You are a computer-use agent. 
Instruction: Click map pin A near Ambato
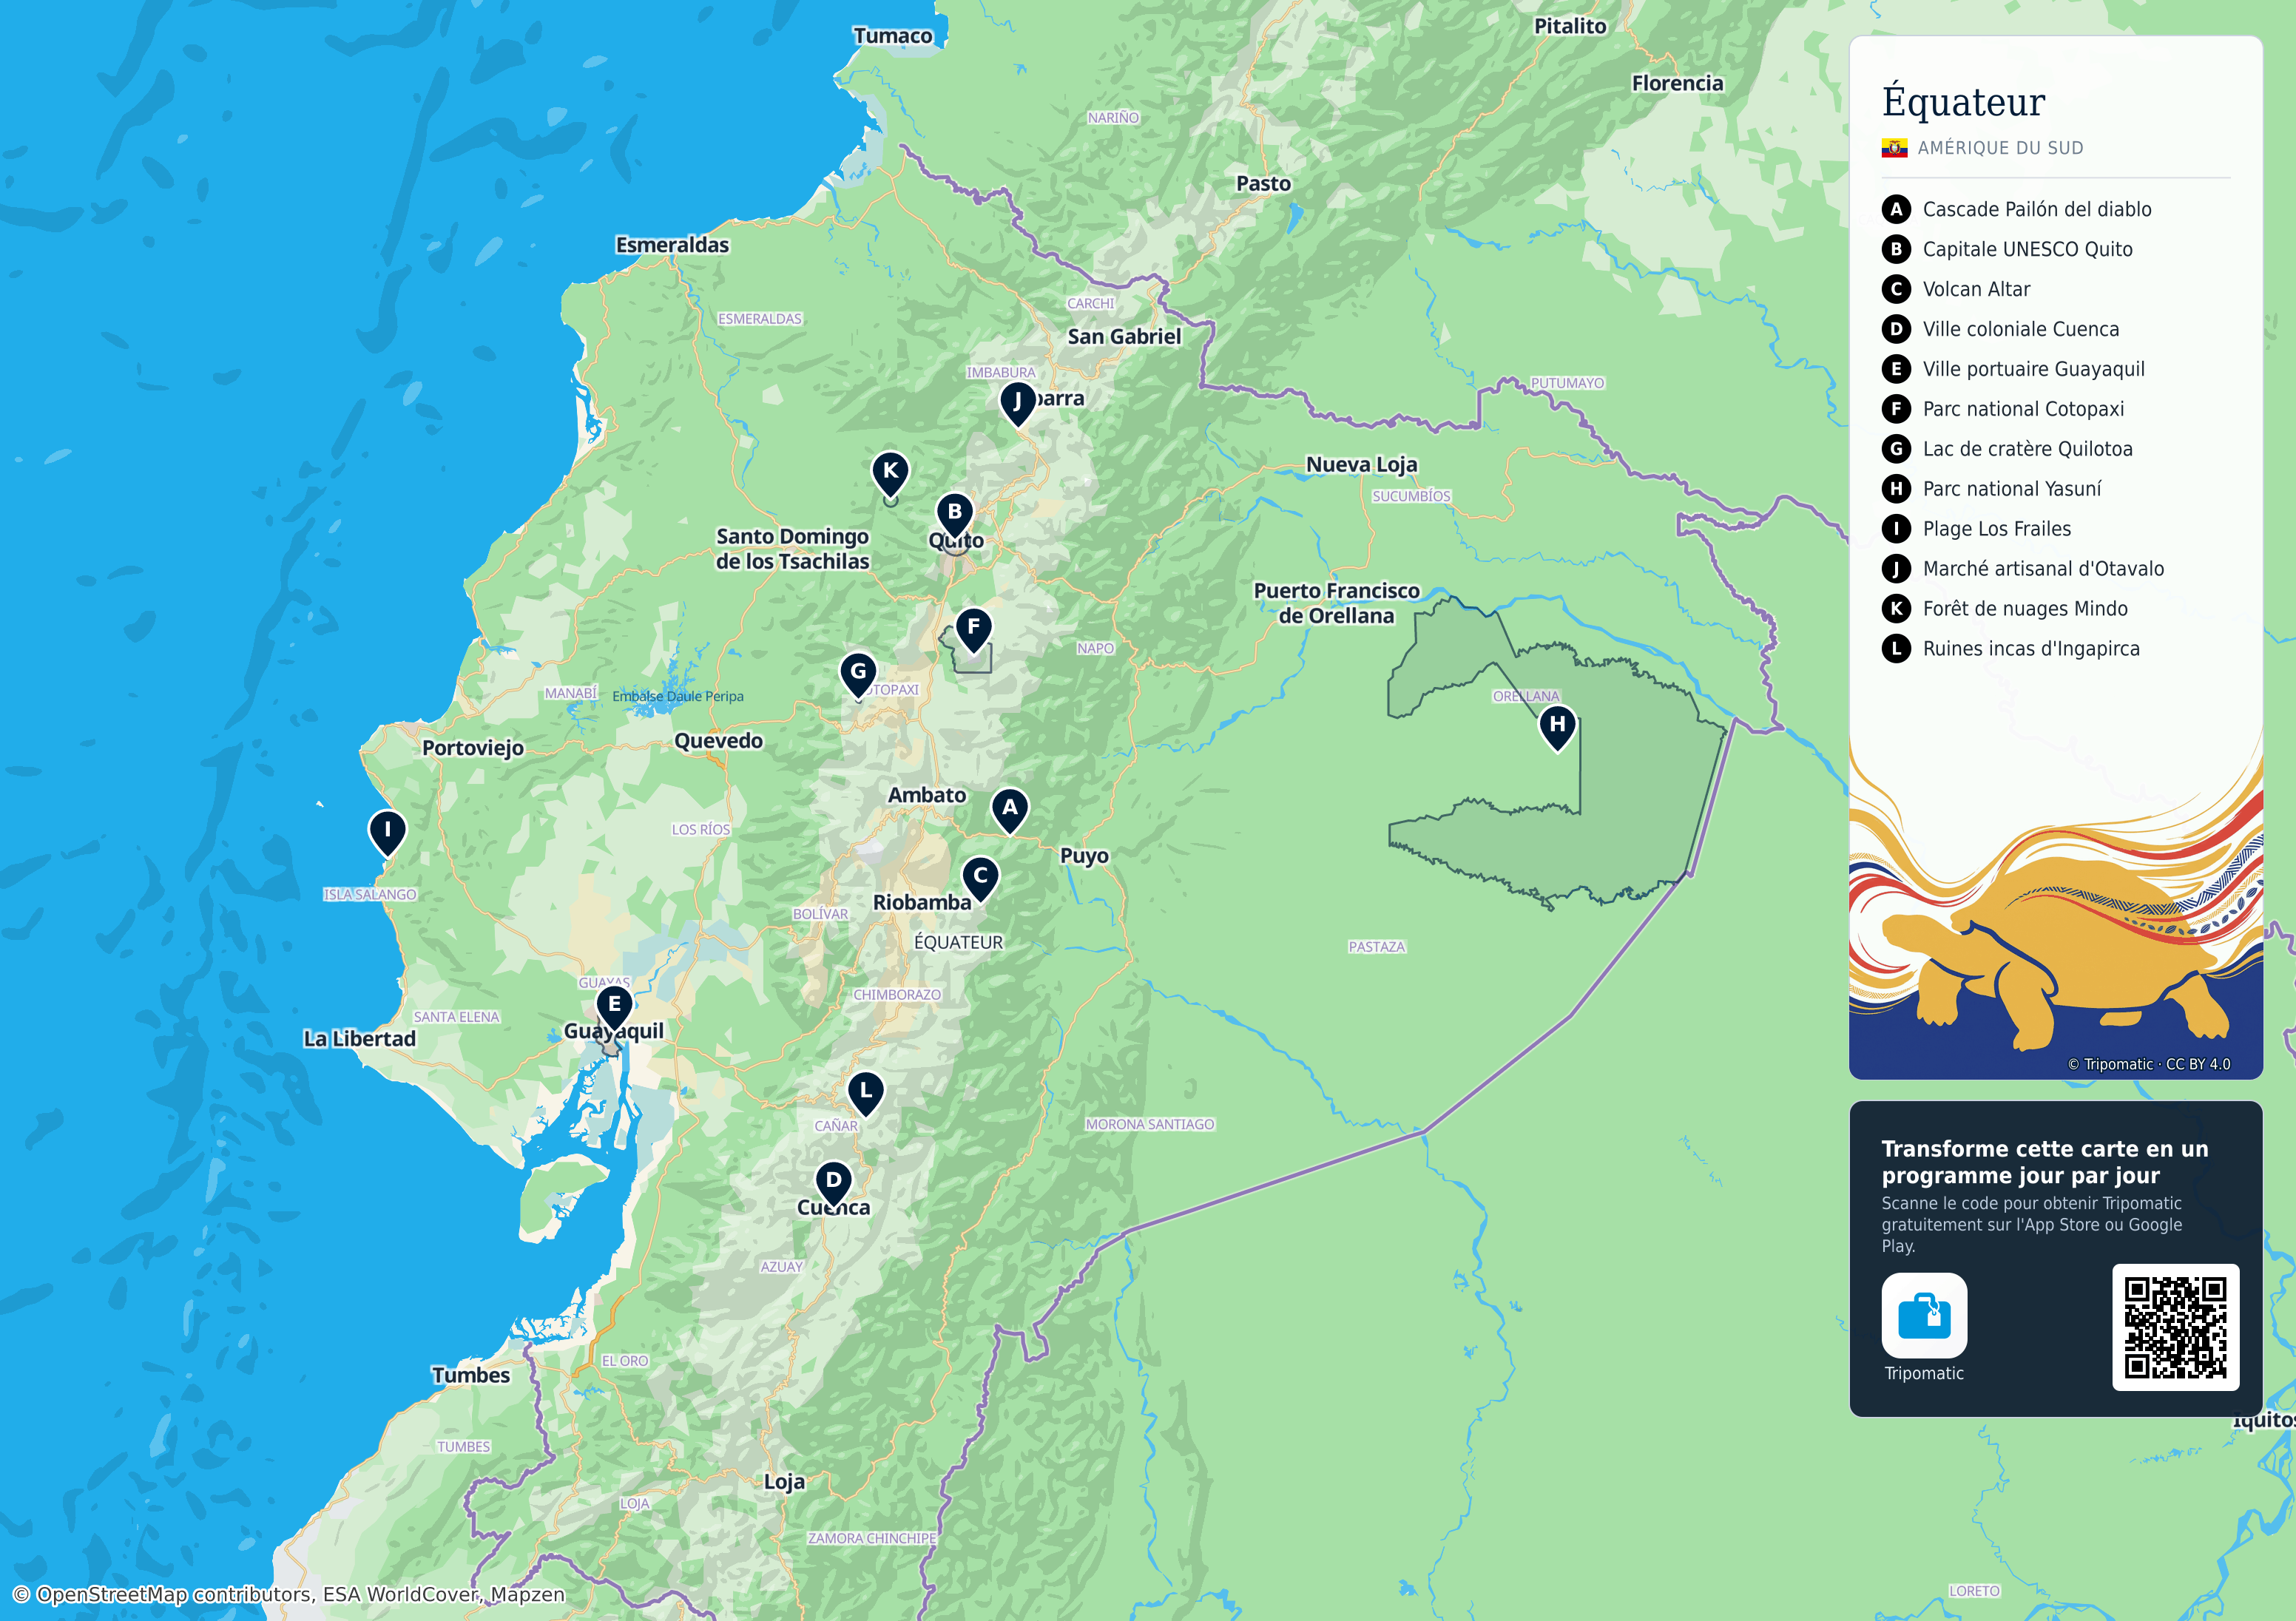point(1010,811)
